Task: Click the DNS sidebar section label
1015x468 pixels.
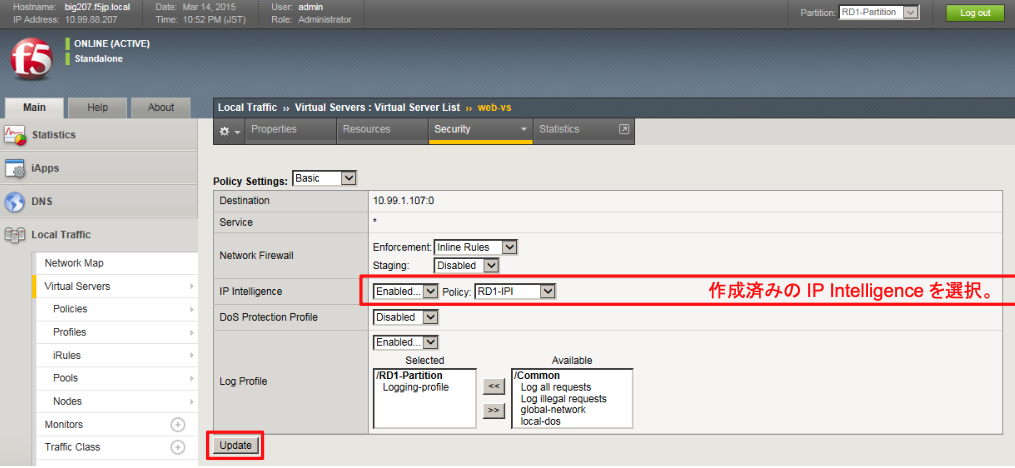Action: click(42, 202)
